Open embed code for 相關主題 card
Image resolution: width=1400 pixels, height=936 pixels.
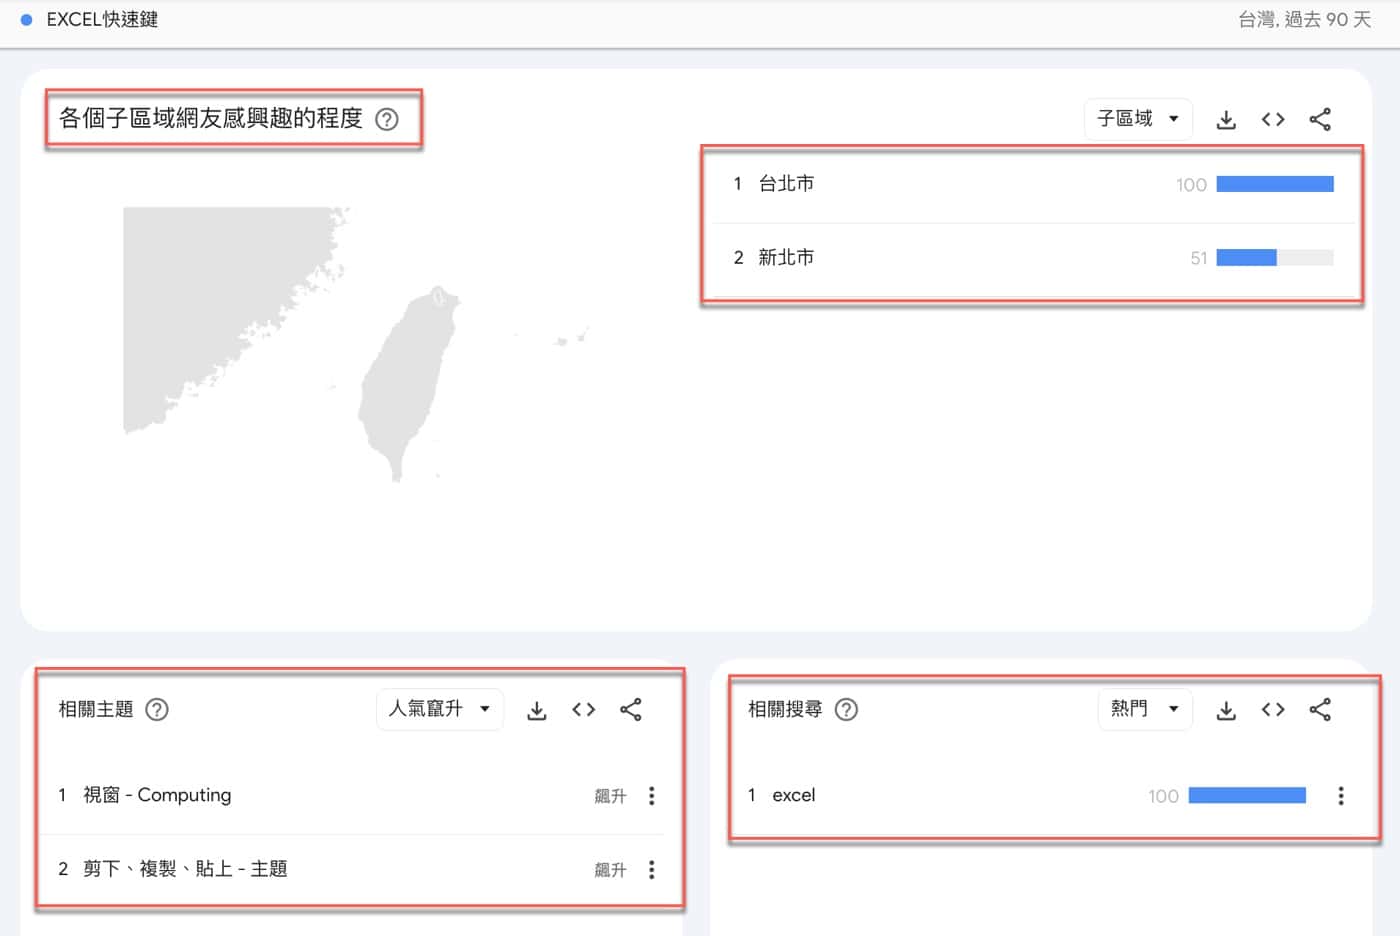click(584, 710)
